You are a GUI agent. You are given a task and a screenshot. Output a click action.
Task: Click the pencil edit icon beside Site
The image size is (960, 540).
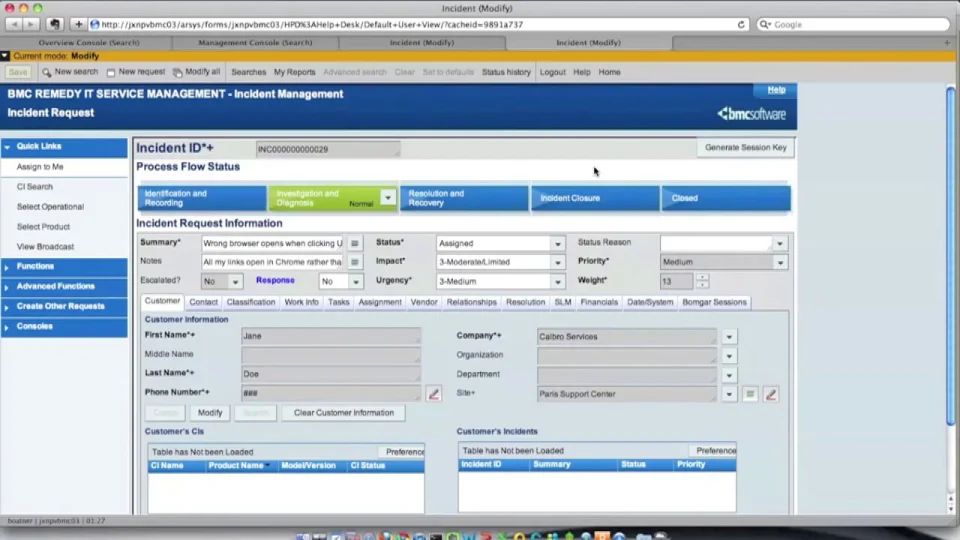pyautogui.click(x=771, y=394)
